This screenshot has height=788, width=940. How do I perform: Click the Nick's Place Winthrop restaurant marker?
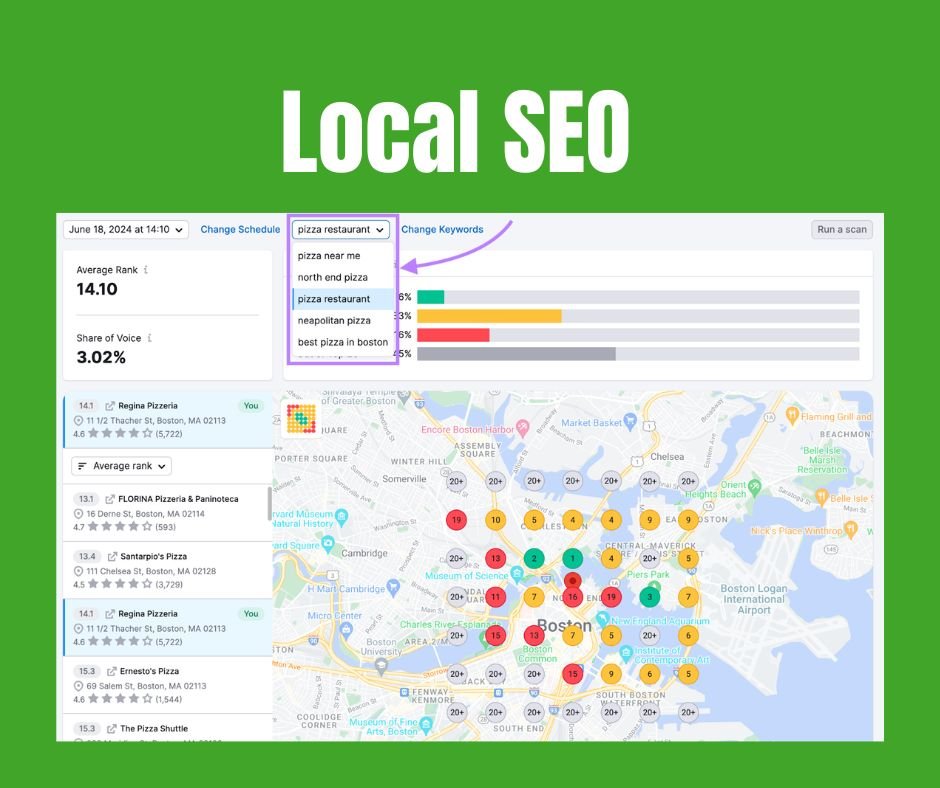coord(851,529)
